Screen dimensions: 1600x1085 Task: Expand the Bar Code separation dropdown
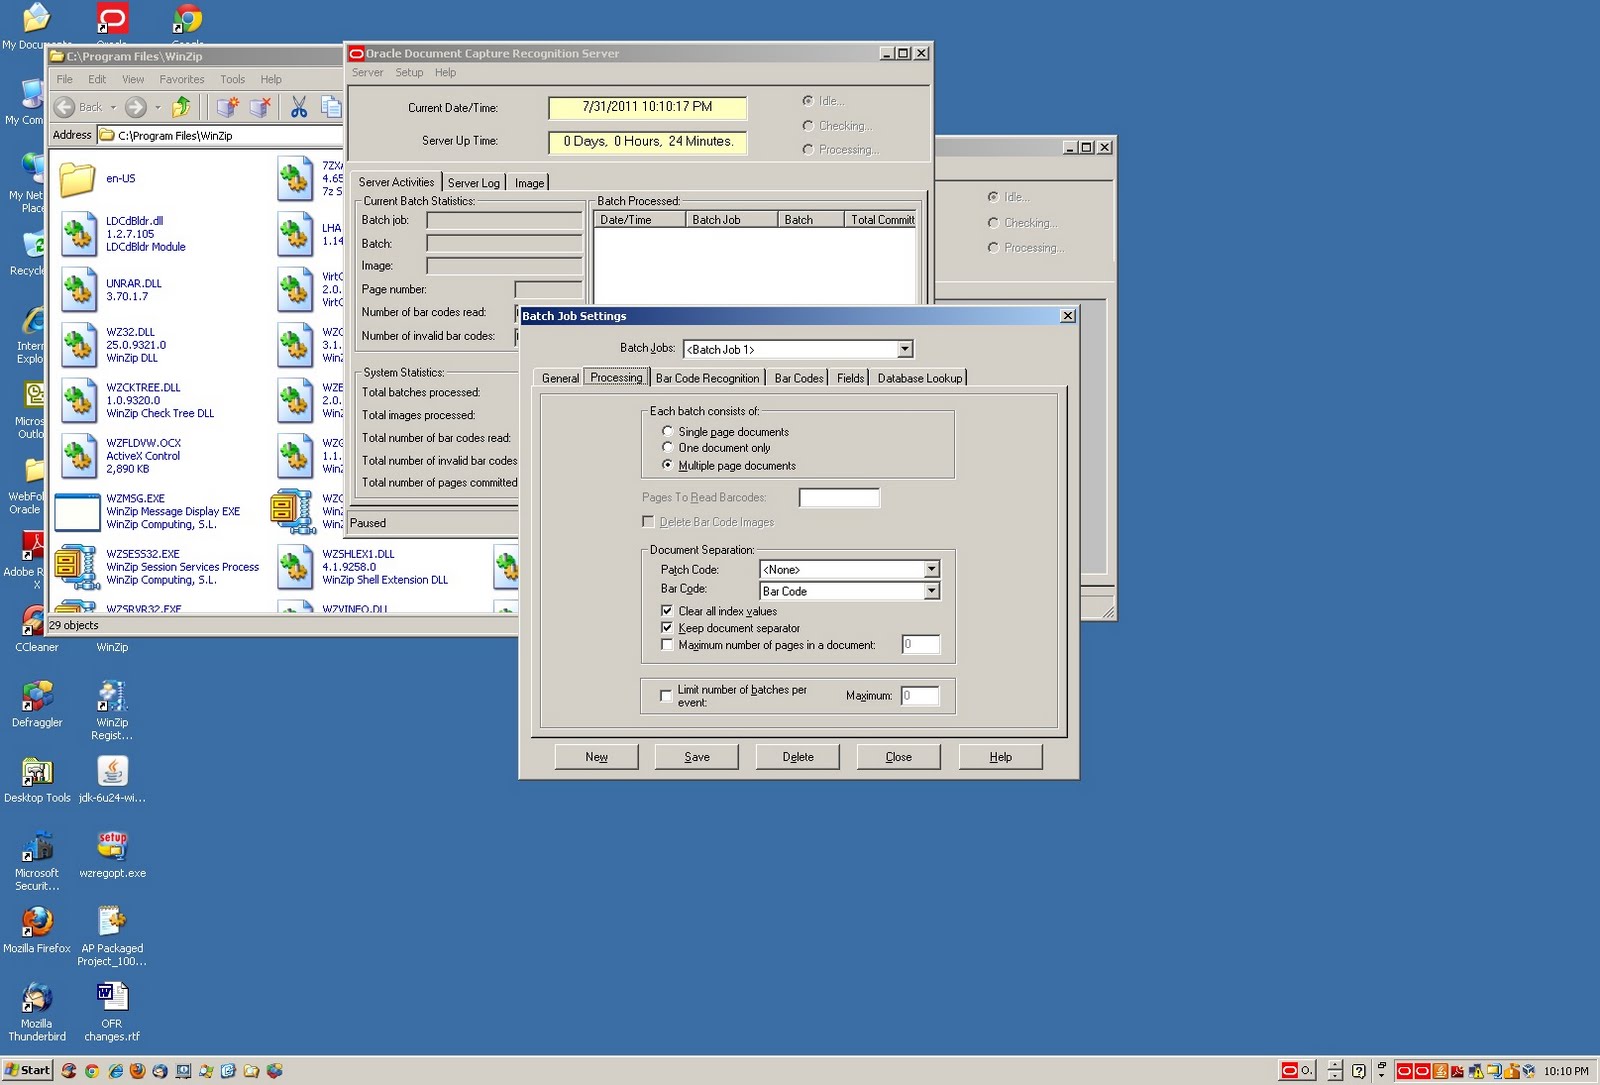pos(930,591)
